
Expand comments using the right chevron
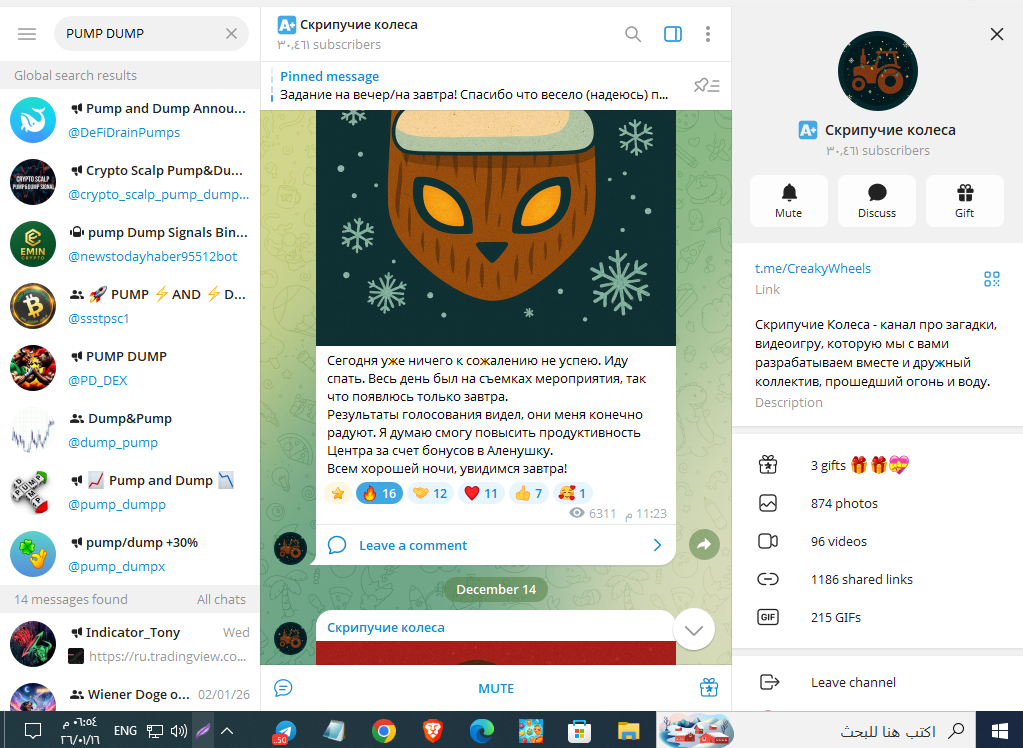(657, 545)
